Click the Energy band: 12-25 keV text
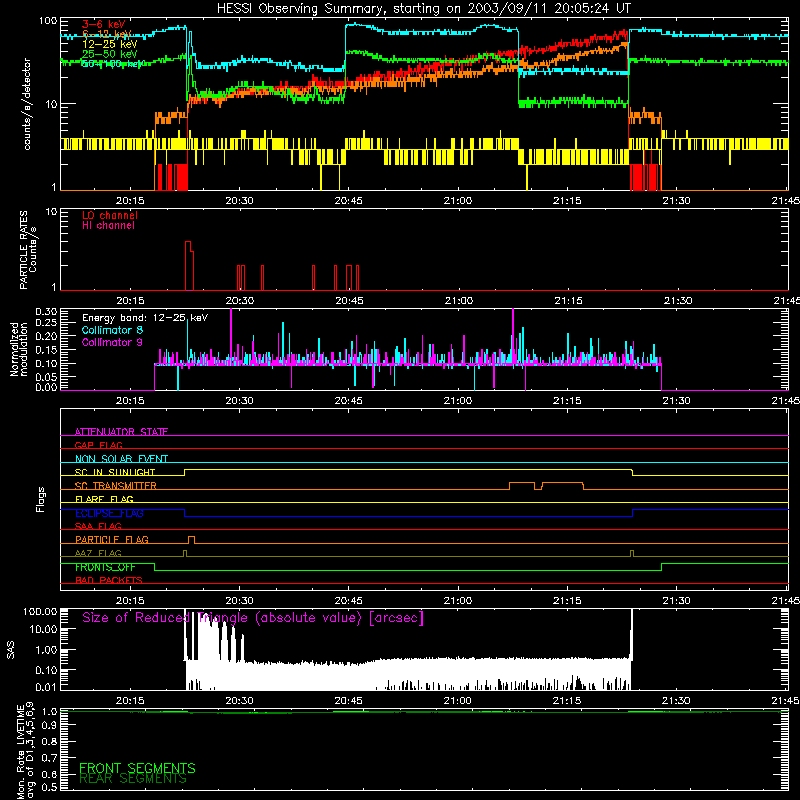Viewport: 800px width, 800px height. [x=145, y=318]
